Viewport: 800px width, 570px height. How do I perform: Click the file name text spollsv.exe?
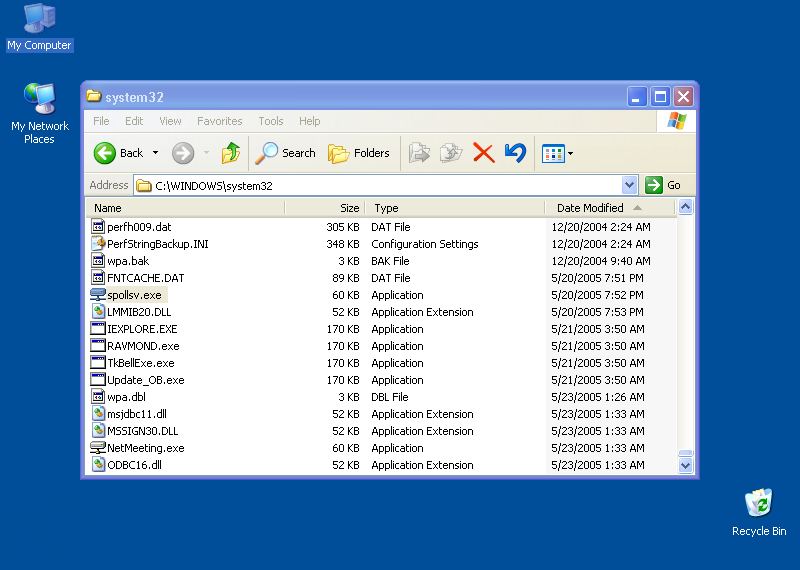(134, 295)
